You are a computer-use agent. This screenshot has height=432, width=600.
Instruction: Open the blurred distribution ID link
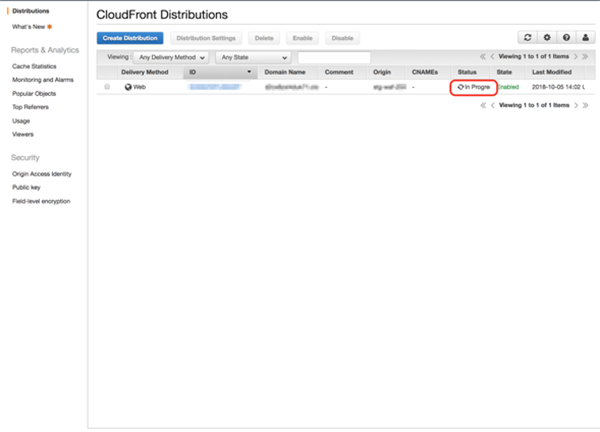click(215, 87)
